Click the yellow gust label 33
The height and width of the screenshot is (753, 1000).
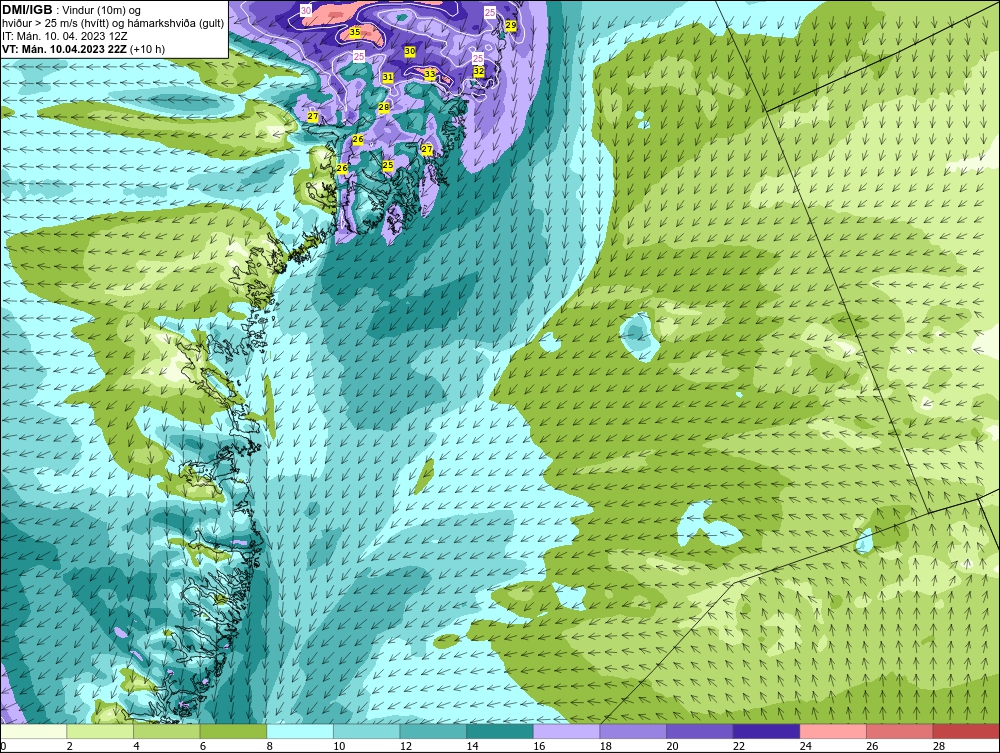430,75
